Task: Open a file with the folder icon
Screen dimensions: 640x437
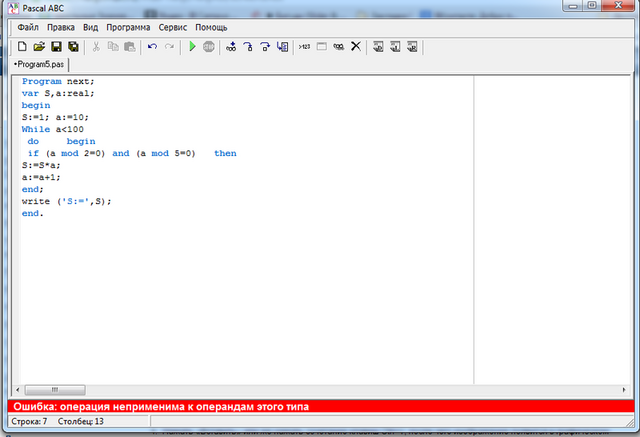Action: coord(39,47)
